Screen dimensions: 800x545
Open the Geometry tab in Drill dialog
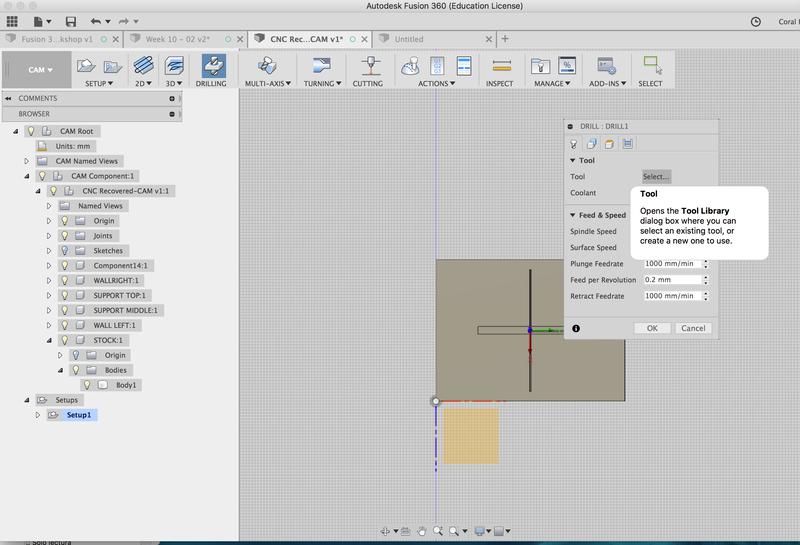591,144
